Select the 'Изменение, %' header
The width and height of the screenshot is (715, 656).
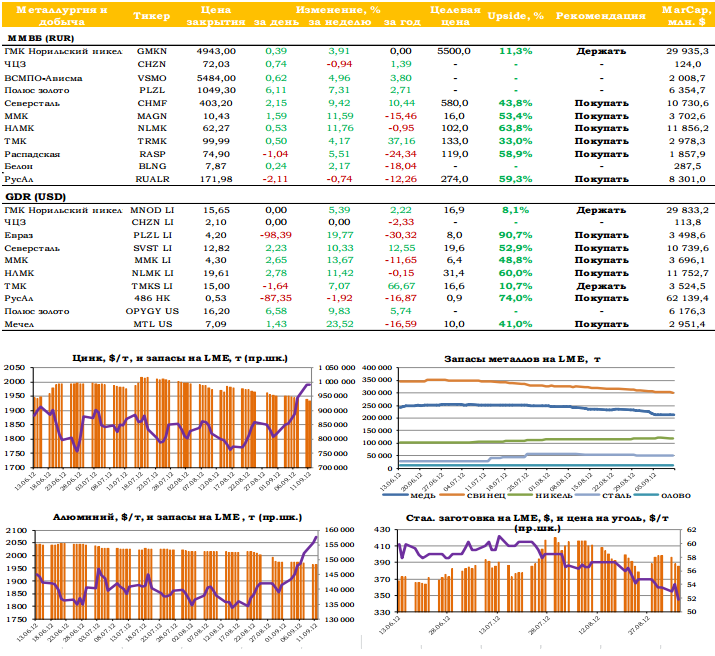pyautogui.click(x=337, y=10)
